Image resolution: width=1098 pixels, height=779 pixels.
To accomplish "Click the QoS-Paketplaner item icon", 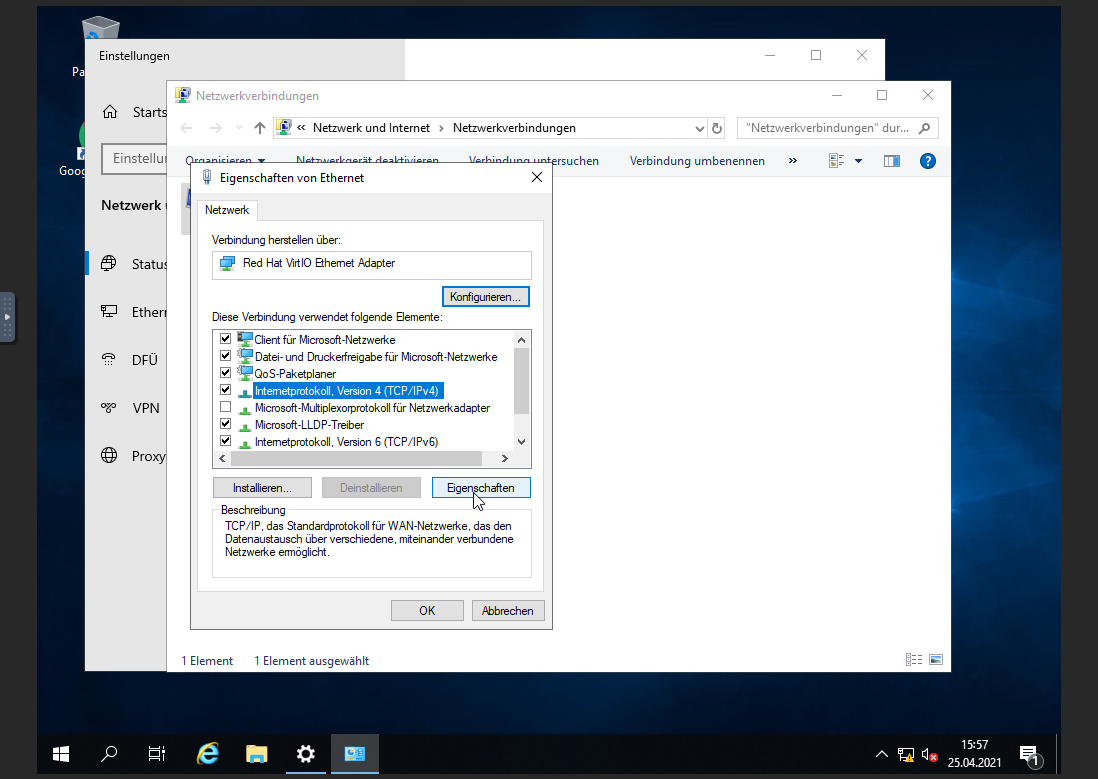I will click(244, 373).
